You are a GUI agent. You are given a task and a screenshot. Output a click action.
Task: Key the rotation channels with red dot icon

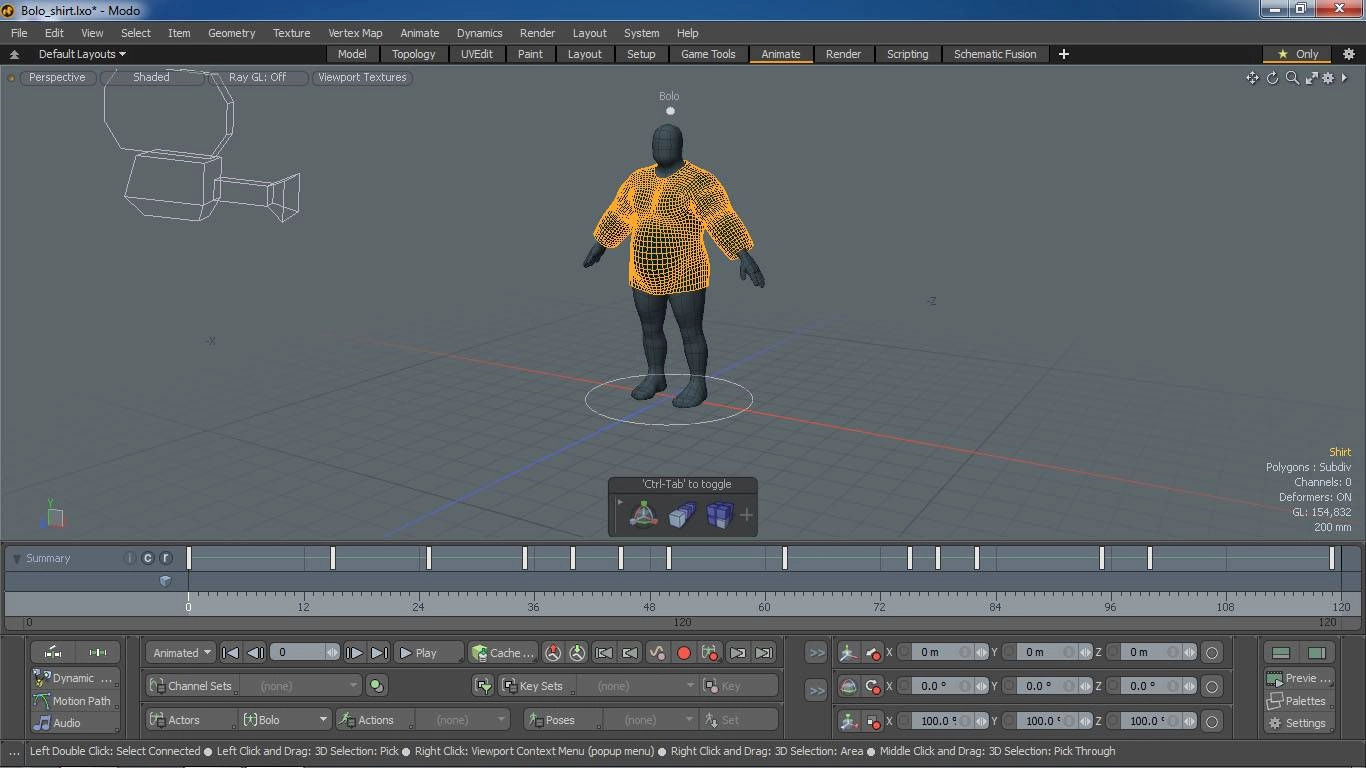click(872, 686)
